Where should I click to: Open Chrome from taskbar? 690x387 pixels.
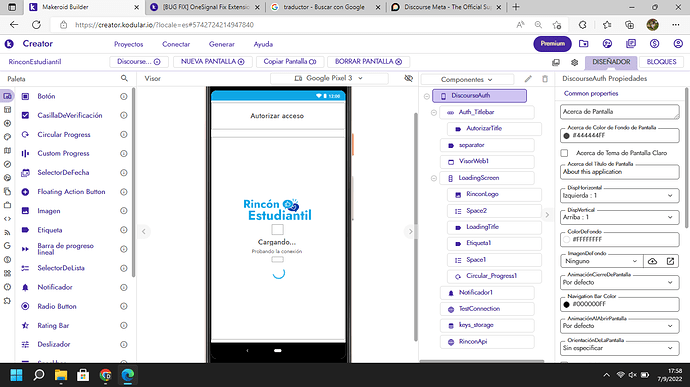coord(105,375)
